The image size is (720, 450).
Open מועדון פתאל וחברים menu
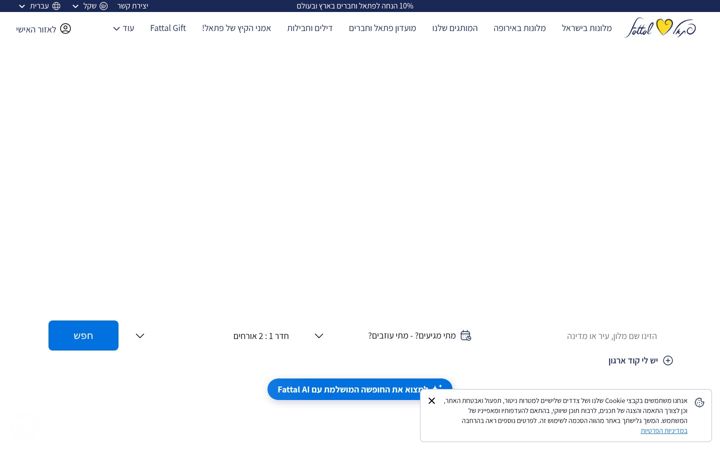tap(382, 28)
